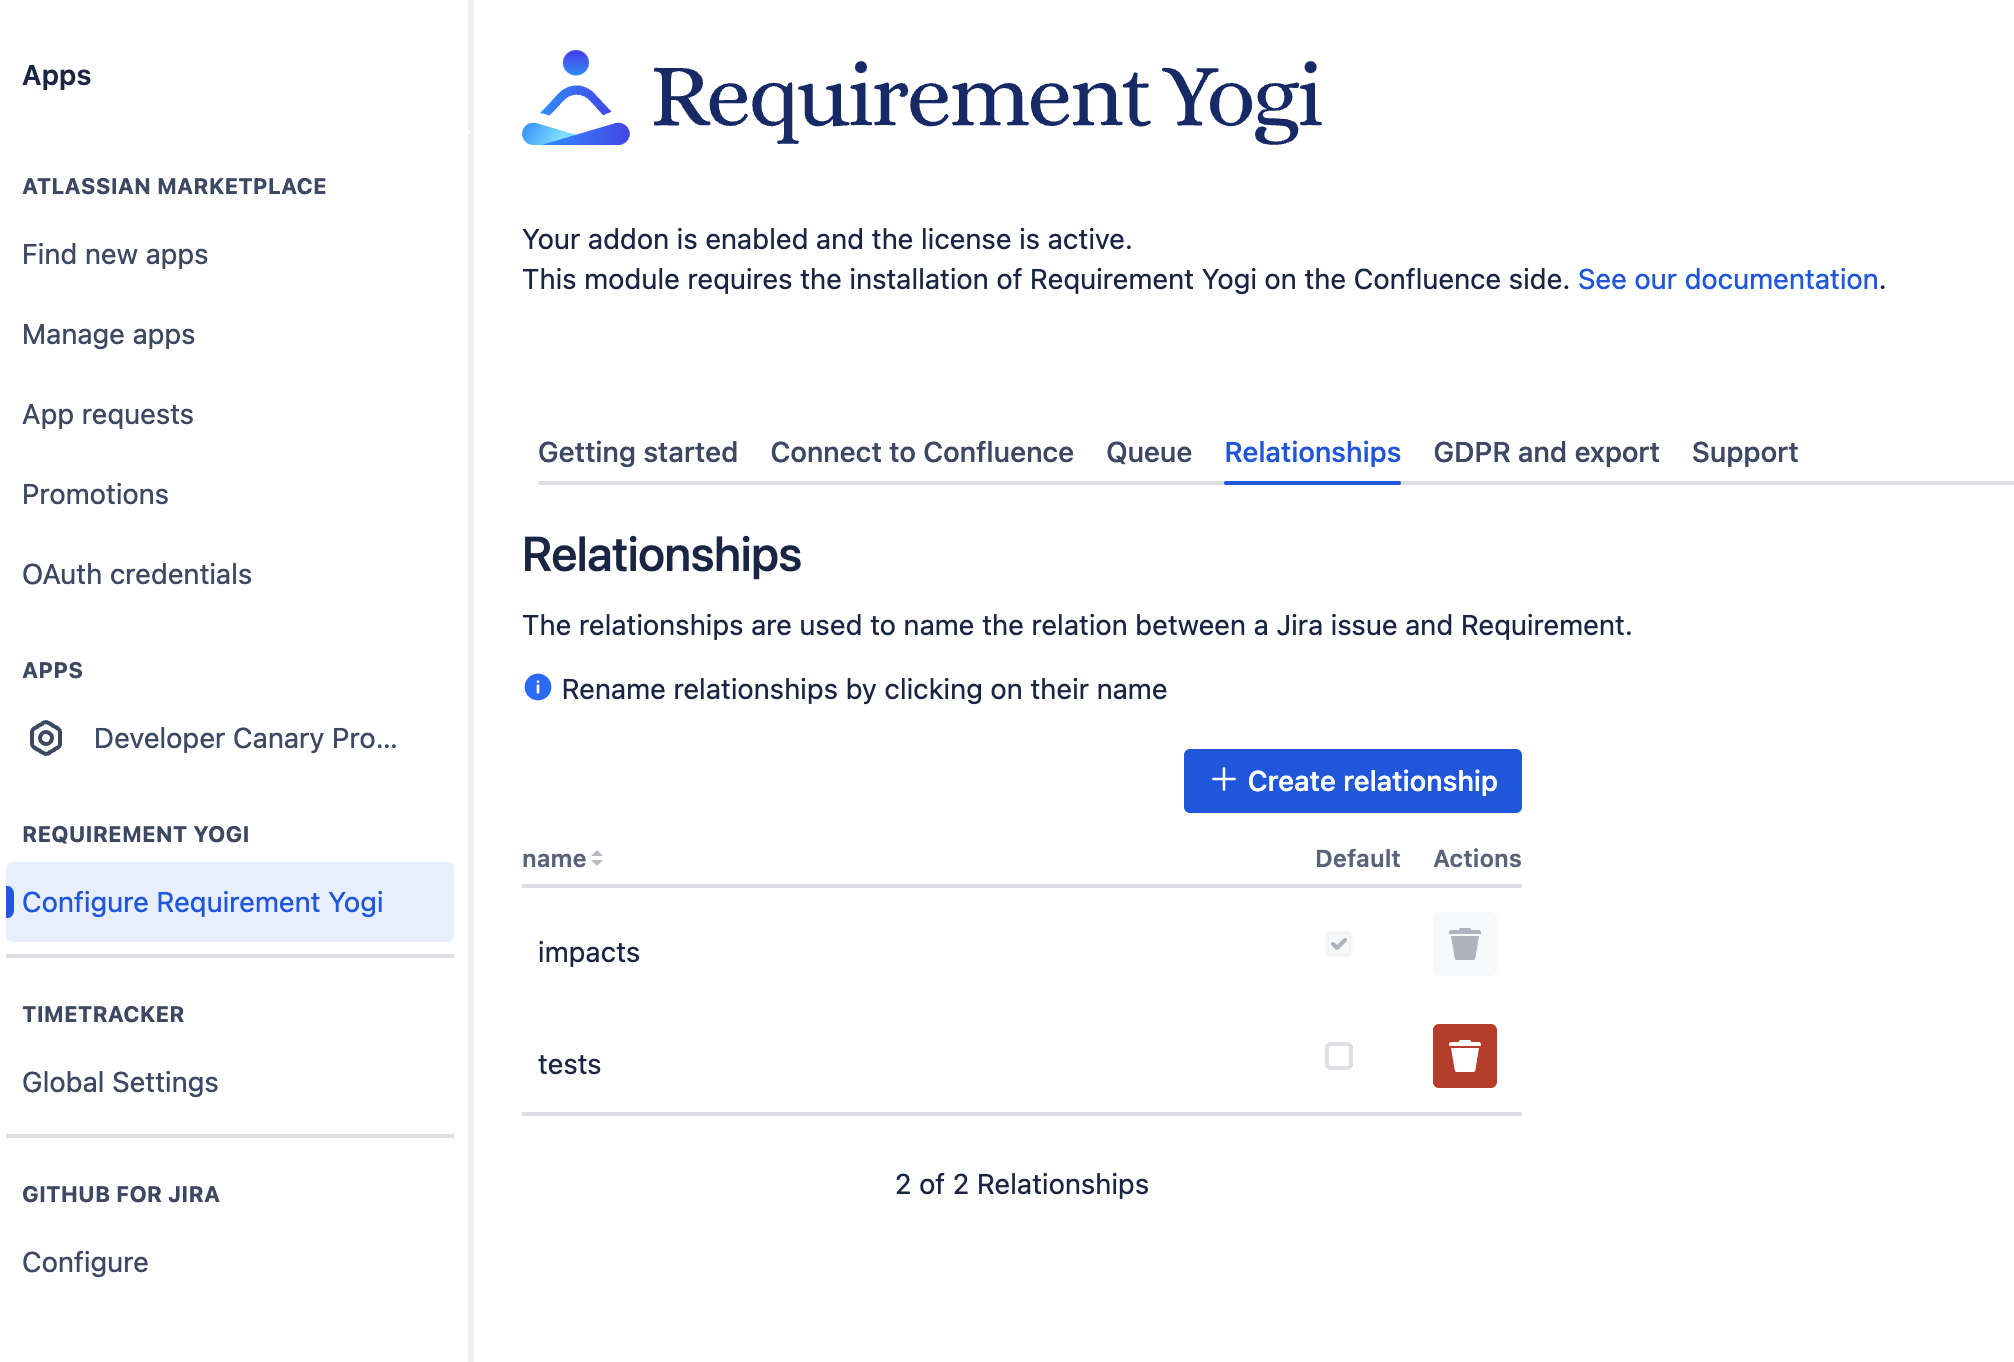Open TimeTracker Global Settings
The width and height of the screenshot is (2014, 1362).
(120, 1082)
